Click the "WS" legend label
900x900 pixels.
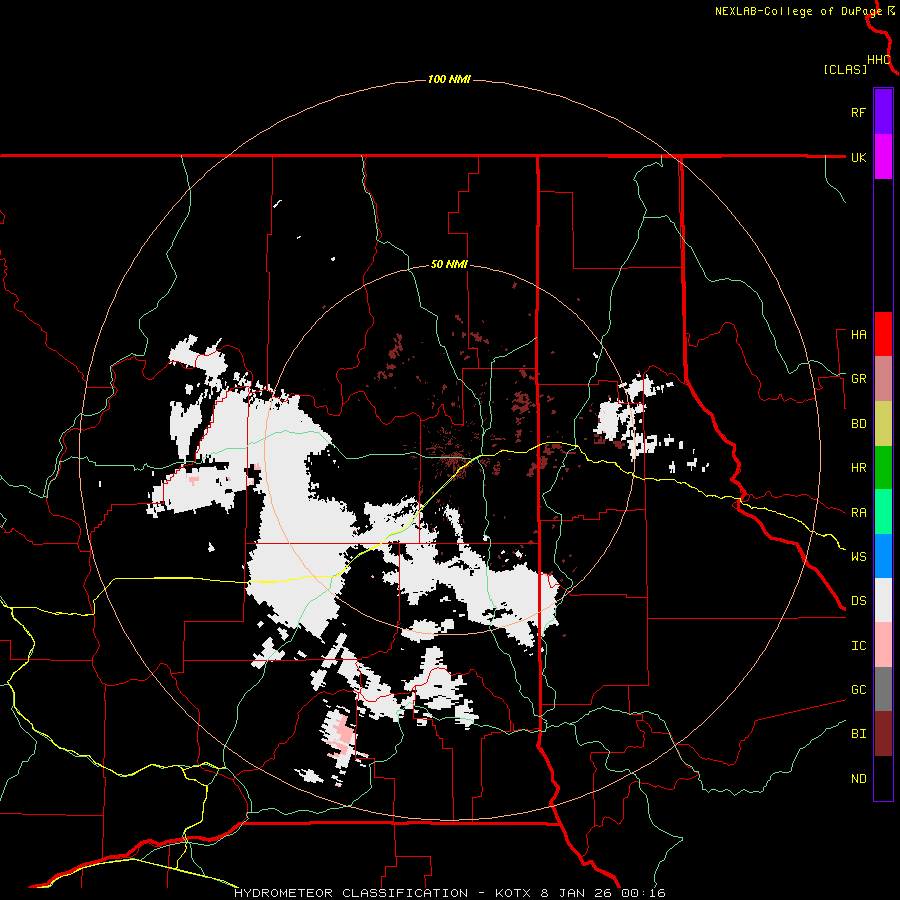[858, 557]
